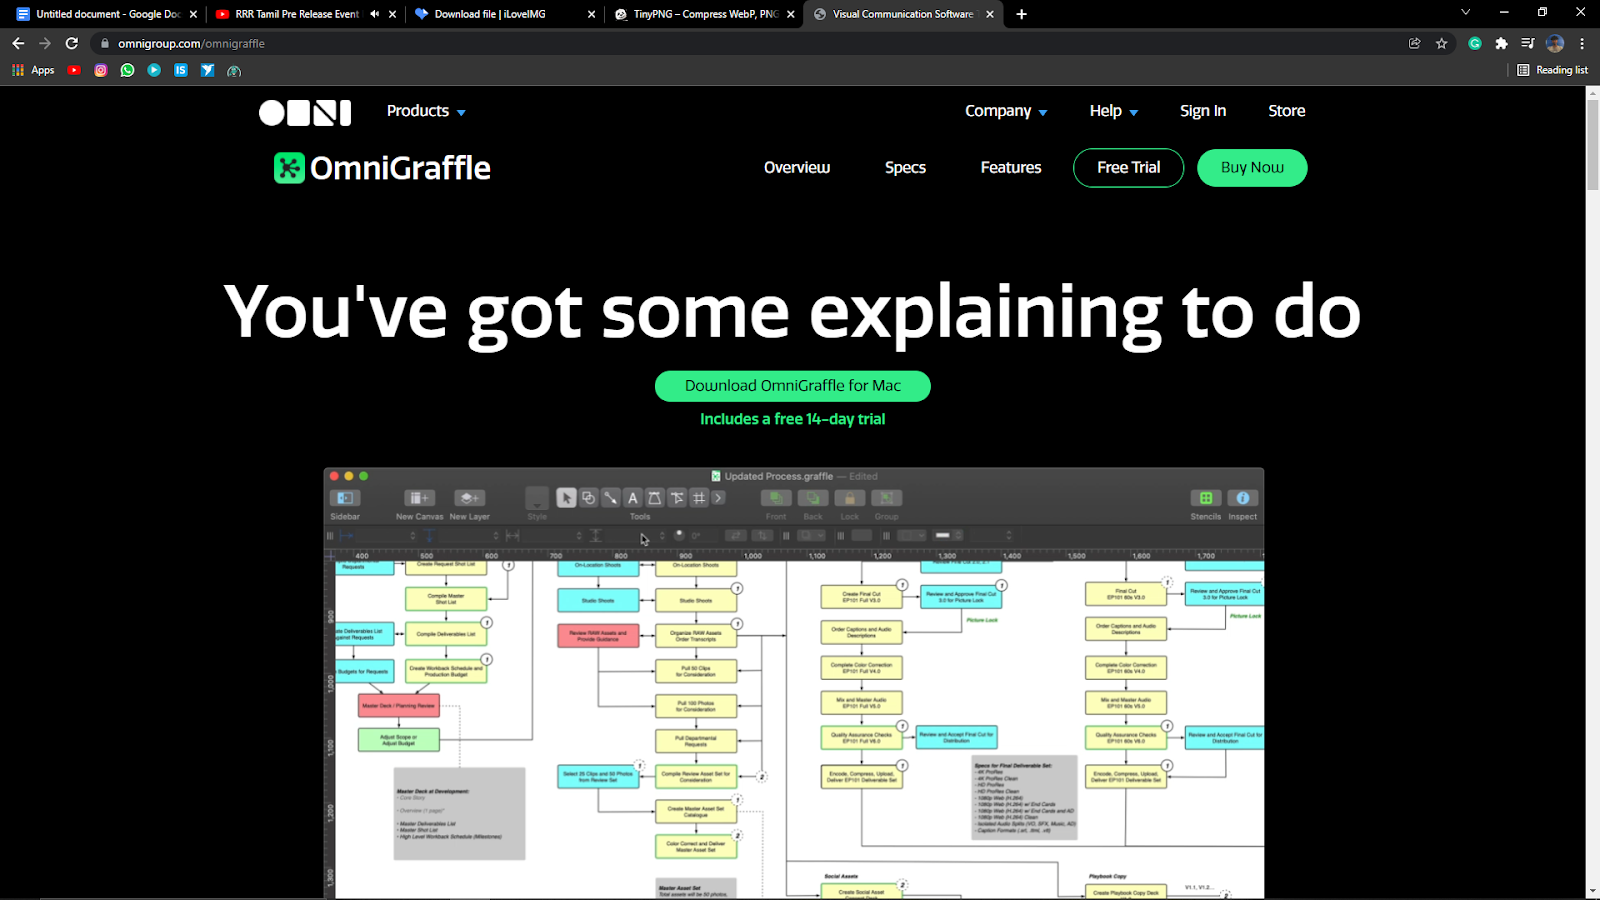Select the Shape tool in the preview toolbar
This screenshot has height=900, width=1600.
pyautogui.click(x=588, y=498)
